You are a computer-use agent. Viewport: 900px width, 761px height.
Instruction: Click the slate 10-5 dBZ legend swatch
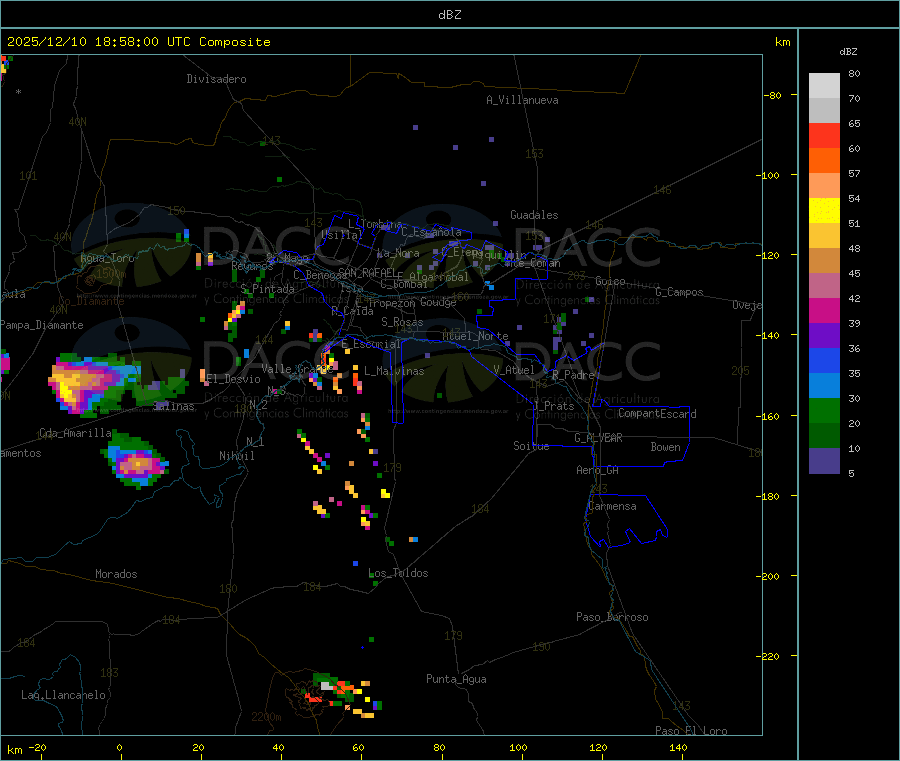(824, 461)
